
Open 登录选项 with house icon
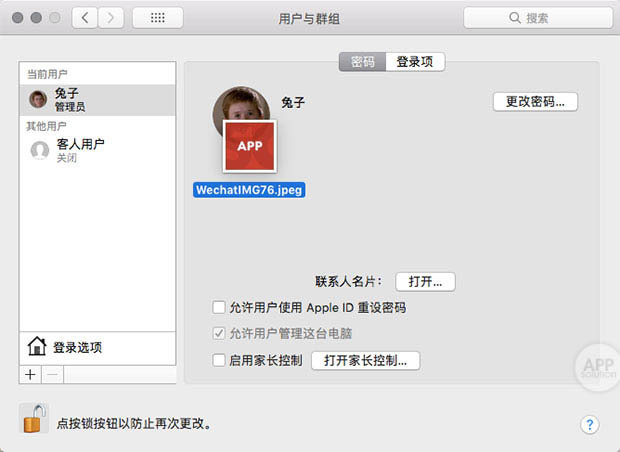pos(97,347)
